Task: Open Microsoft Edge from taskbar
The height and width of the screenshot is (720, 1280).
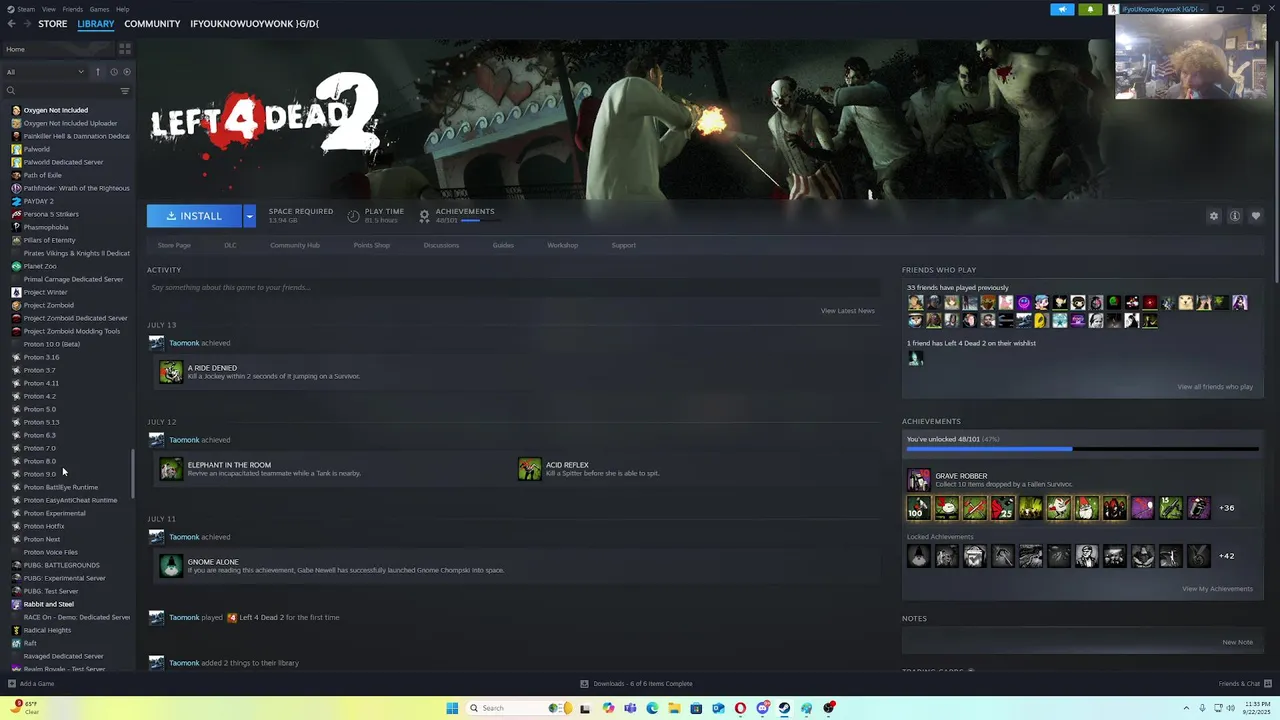Action: [652, 708]
